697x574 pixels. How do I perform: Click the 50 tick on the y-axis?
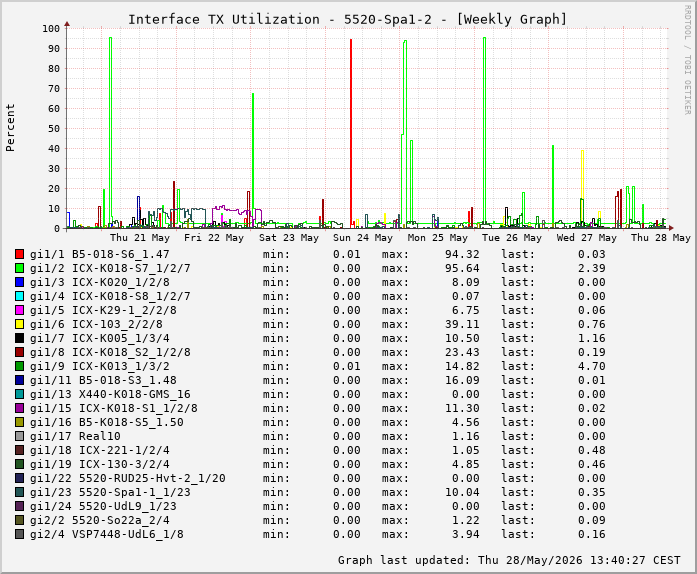[54, 128]
